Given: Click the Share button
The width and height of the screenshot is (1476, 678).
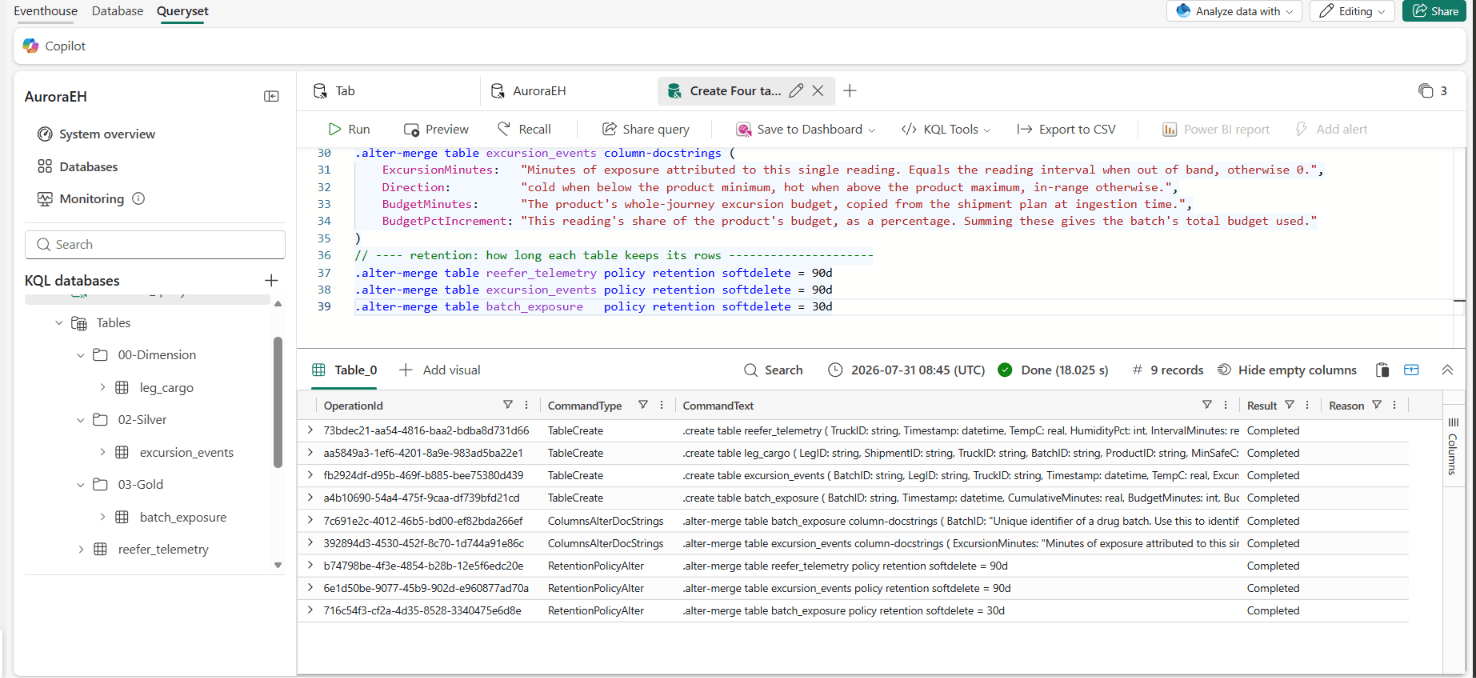Looking at the screenshot, I should [x=1436, y=11].
